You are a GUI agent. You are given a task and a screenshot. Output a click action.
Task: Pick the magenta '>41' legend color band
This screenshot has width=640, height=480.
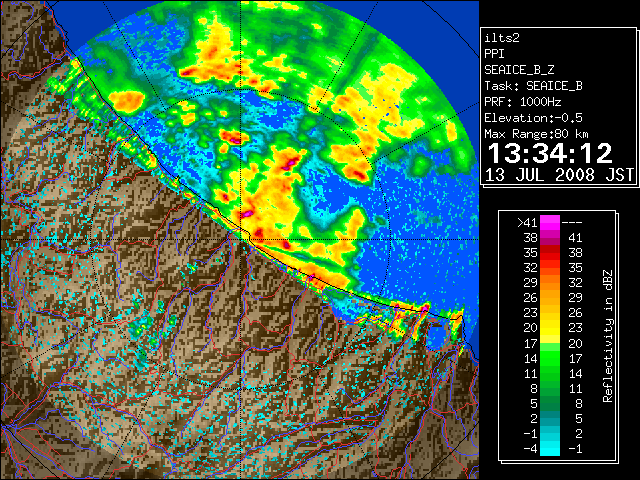[550, 223]
